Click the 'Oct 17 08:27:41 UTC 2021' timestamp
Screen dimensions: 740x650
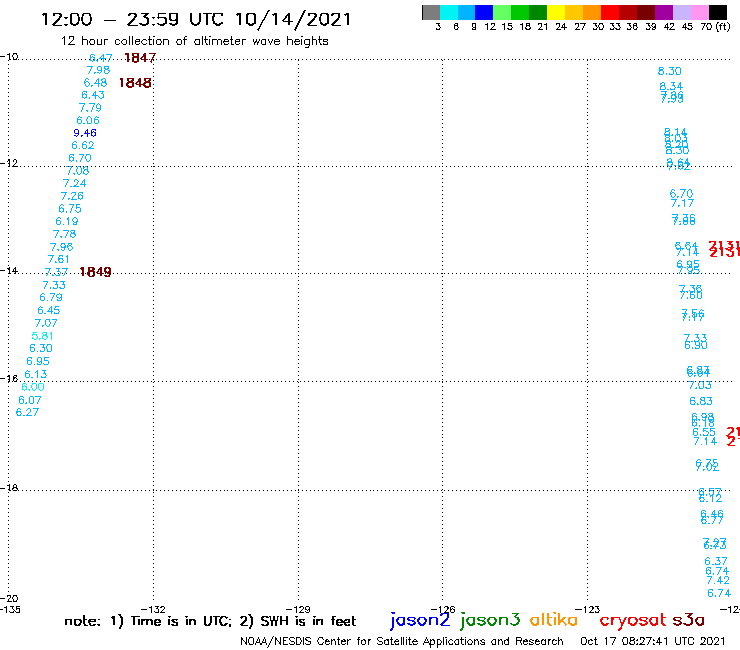coord(652,641)
